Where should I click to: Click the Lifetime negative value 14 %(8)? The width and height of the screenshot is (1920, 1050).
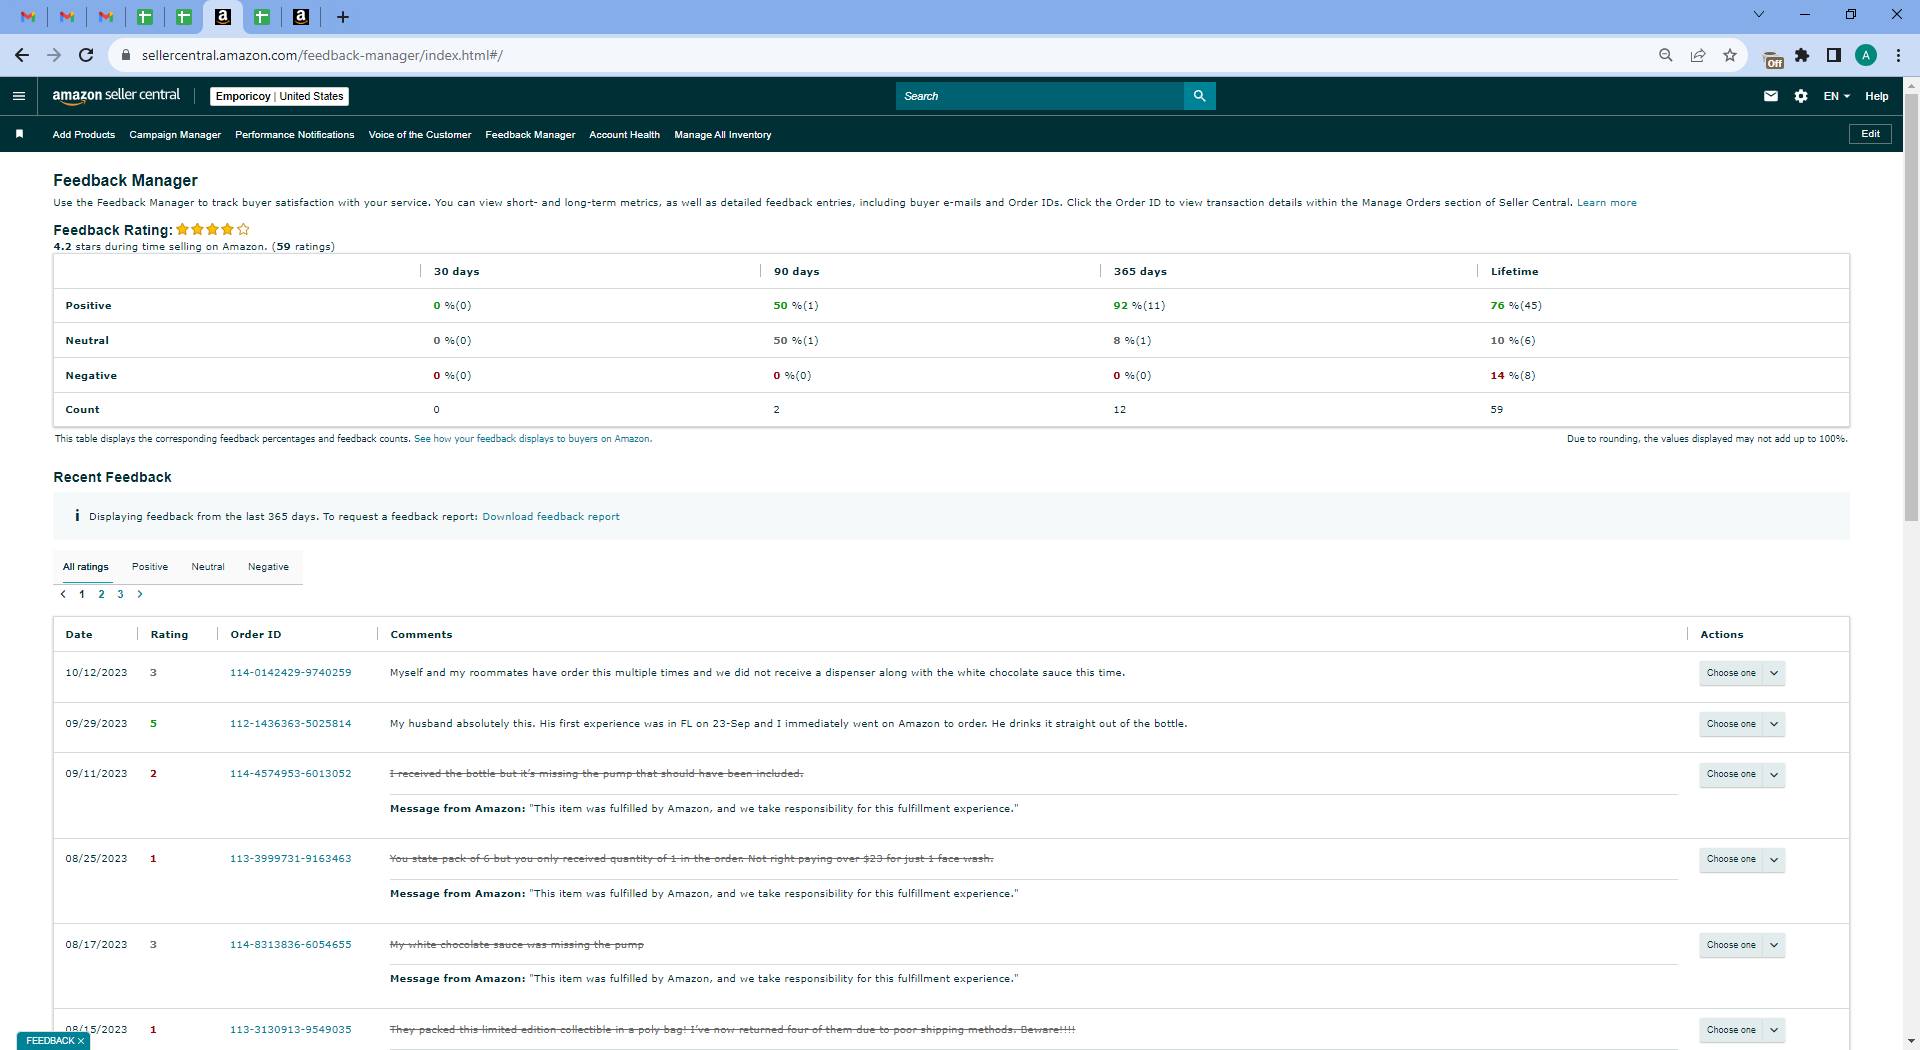pyautogui.click(x=1513, y=376)
